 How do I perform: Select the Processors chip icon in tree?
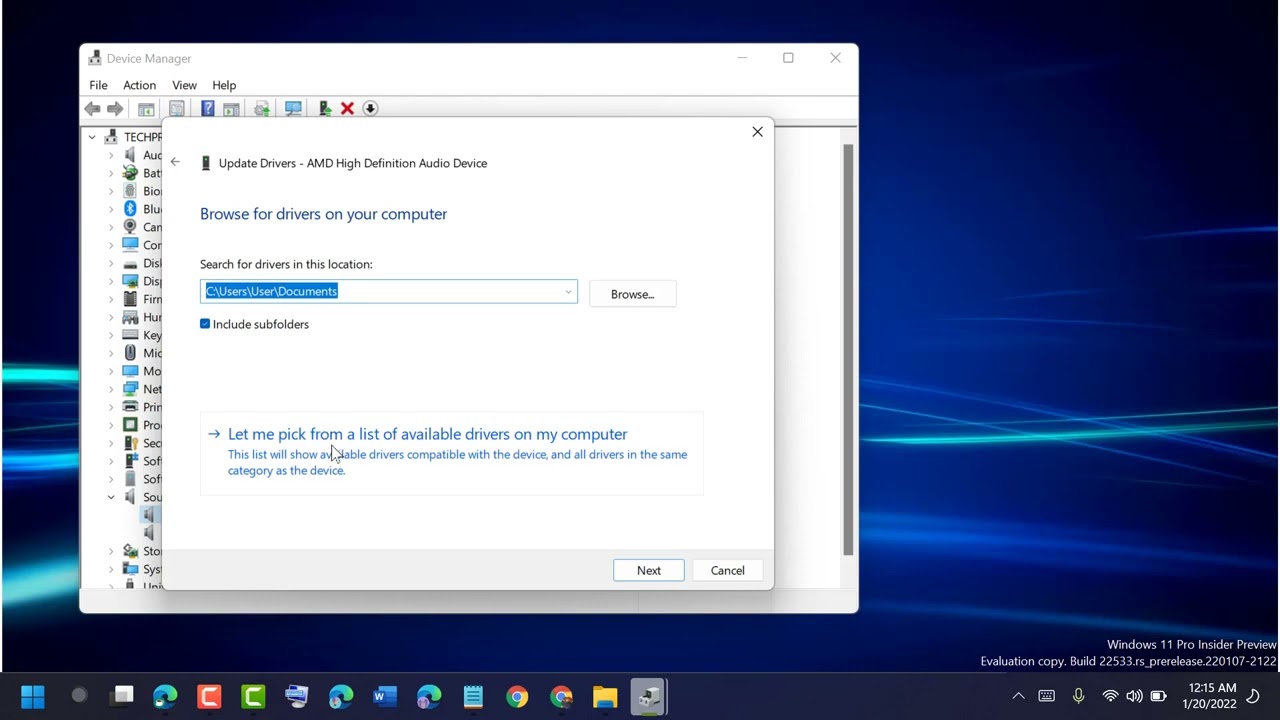(x=130, y=425)
